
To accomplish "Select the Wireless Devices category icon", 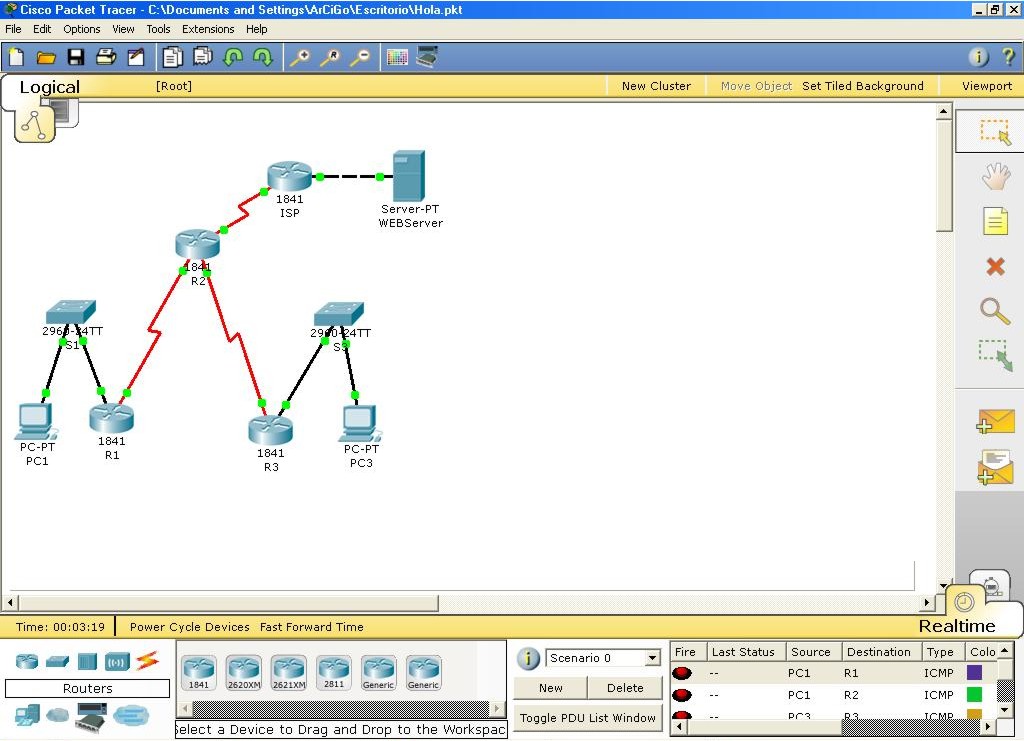I will click(117, 662).
